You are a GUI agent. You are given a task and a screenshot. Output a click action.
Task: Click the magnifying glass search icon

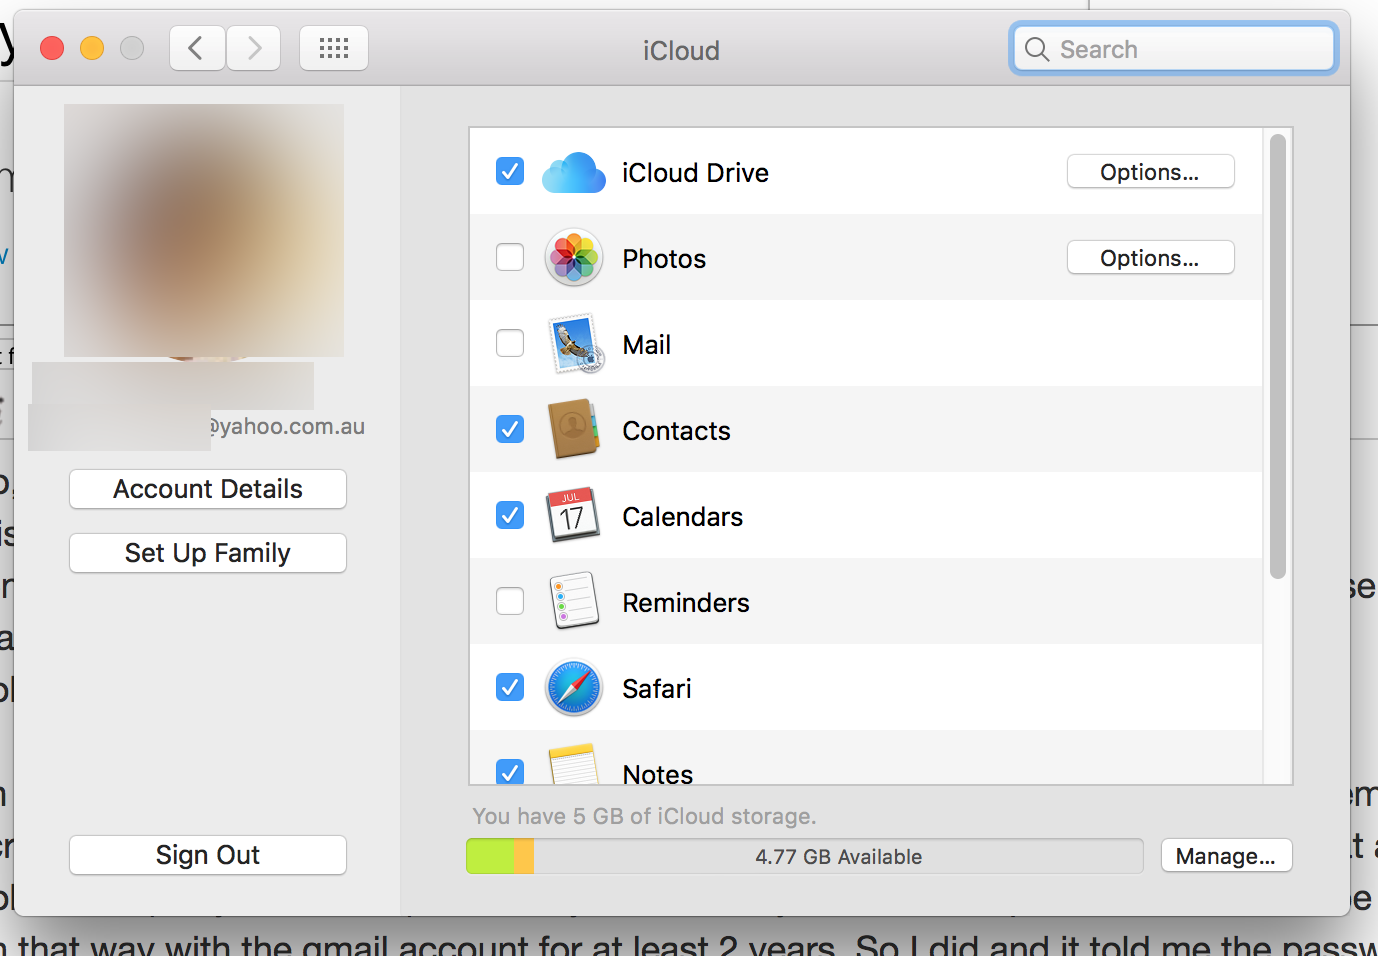pos(1037,49)
